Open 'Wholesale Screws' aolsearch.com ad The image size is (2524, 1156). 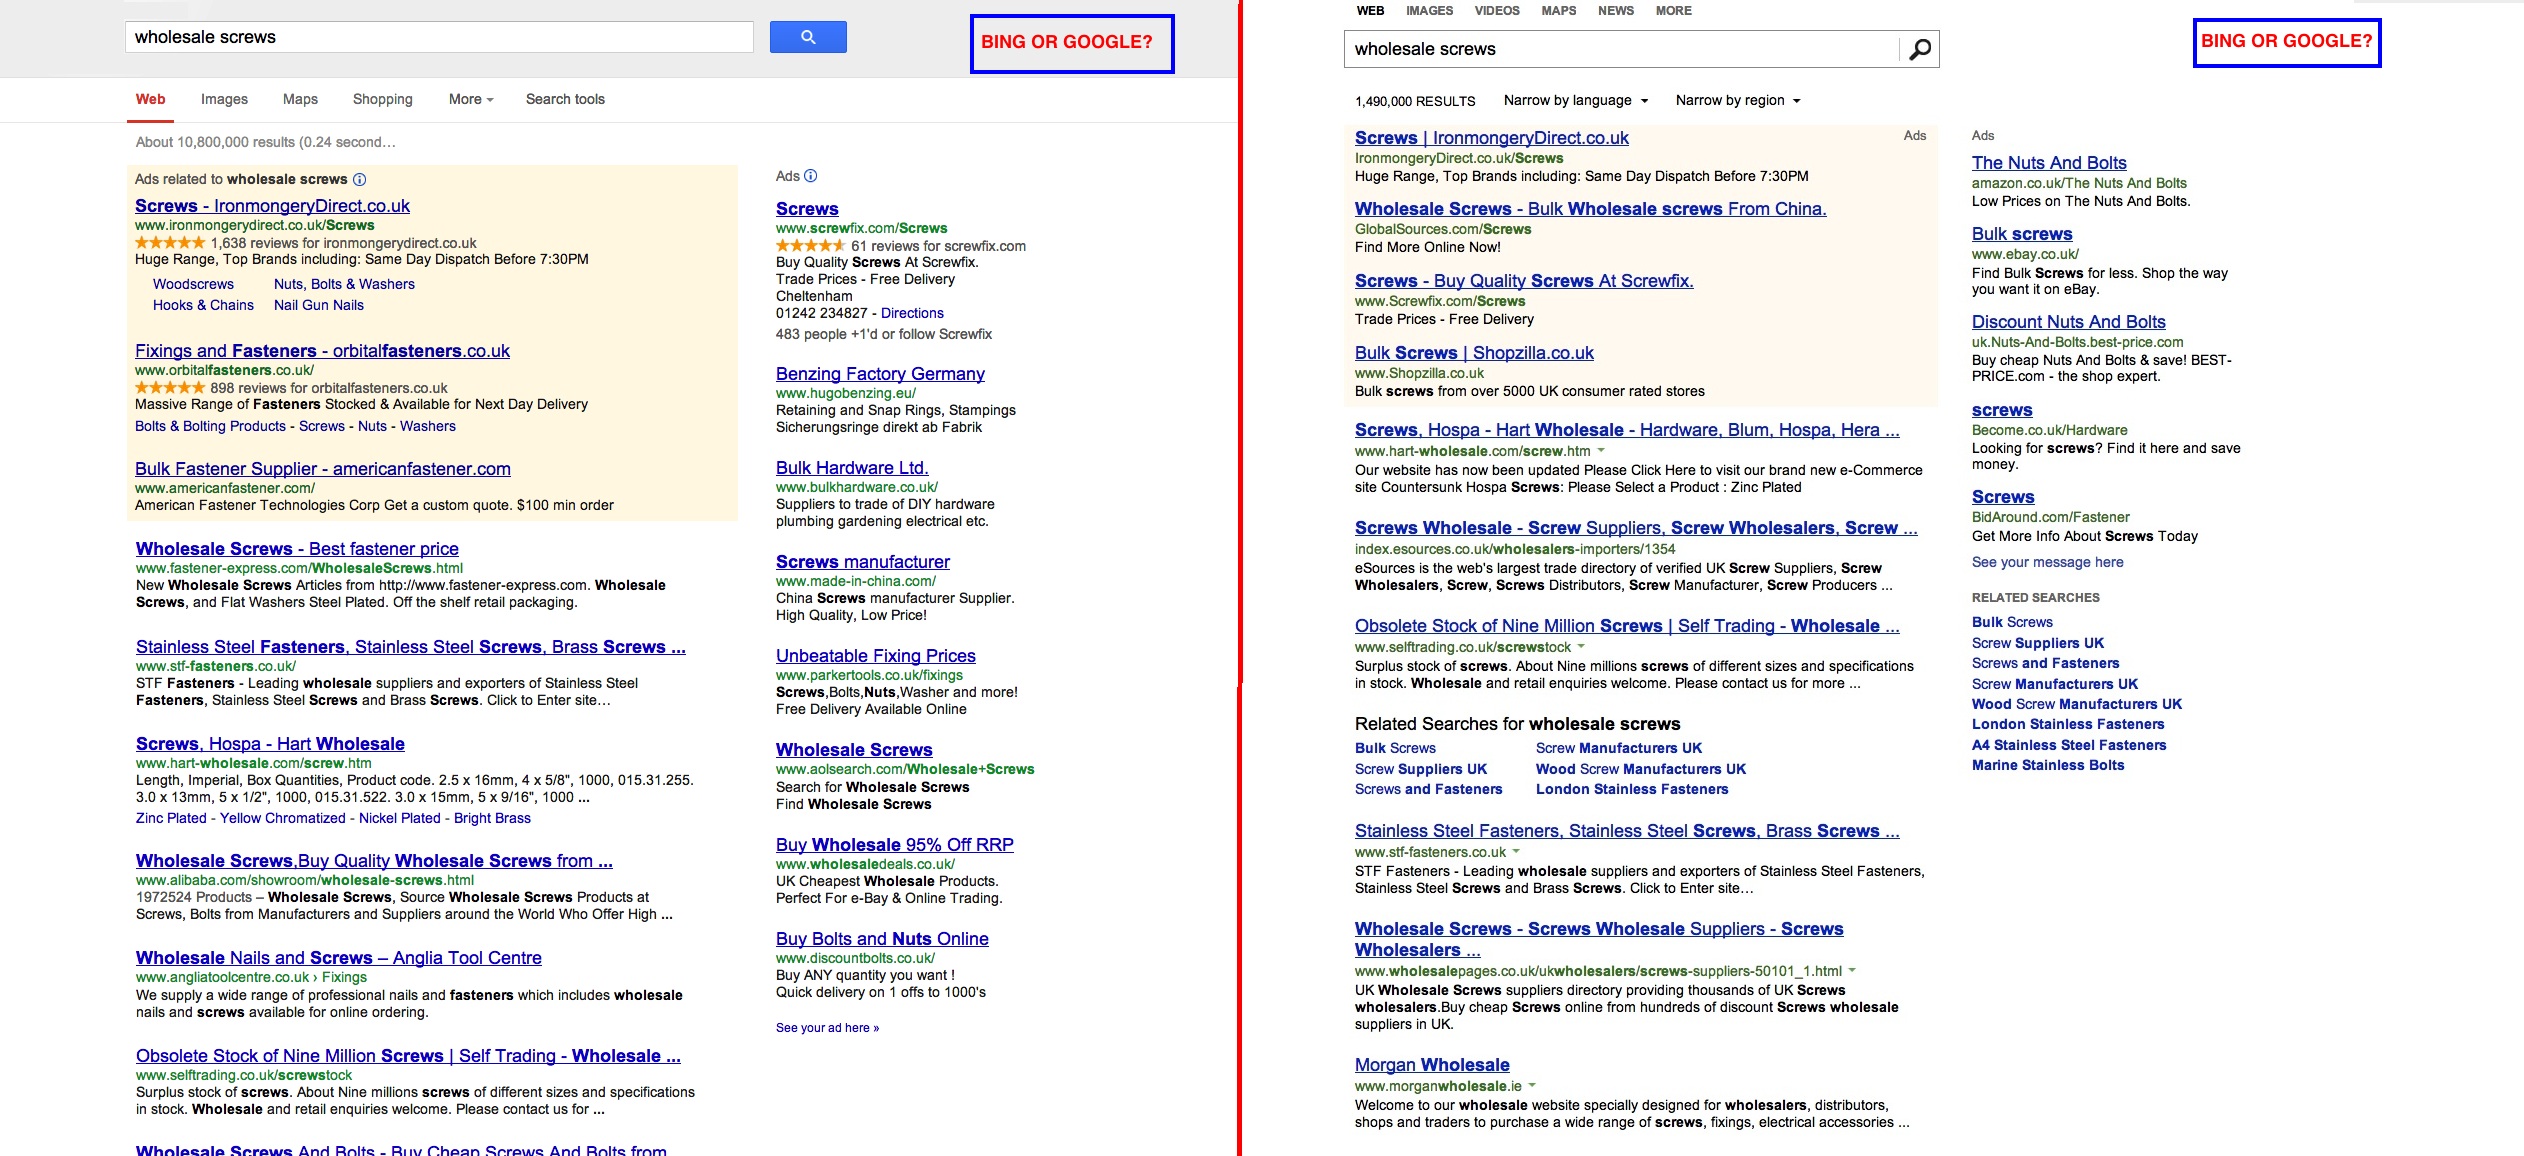(854, 750)
